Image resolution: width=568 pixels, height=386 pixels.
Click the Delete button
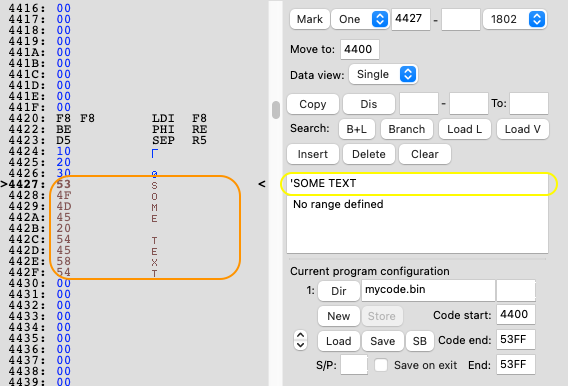click(369, 154)
